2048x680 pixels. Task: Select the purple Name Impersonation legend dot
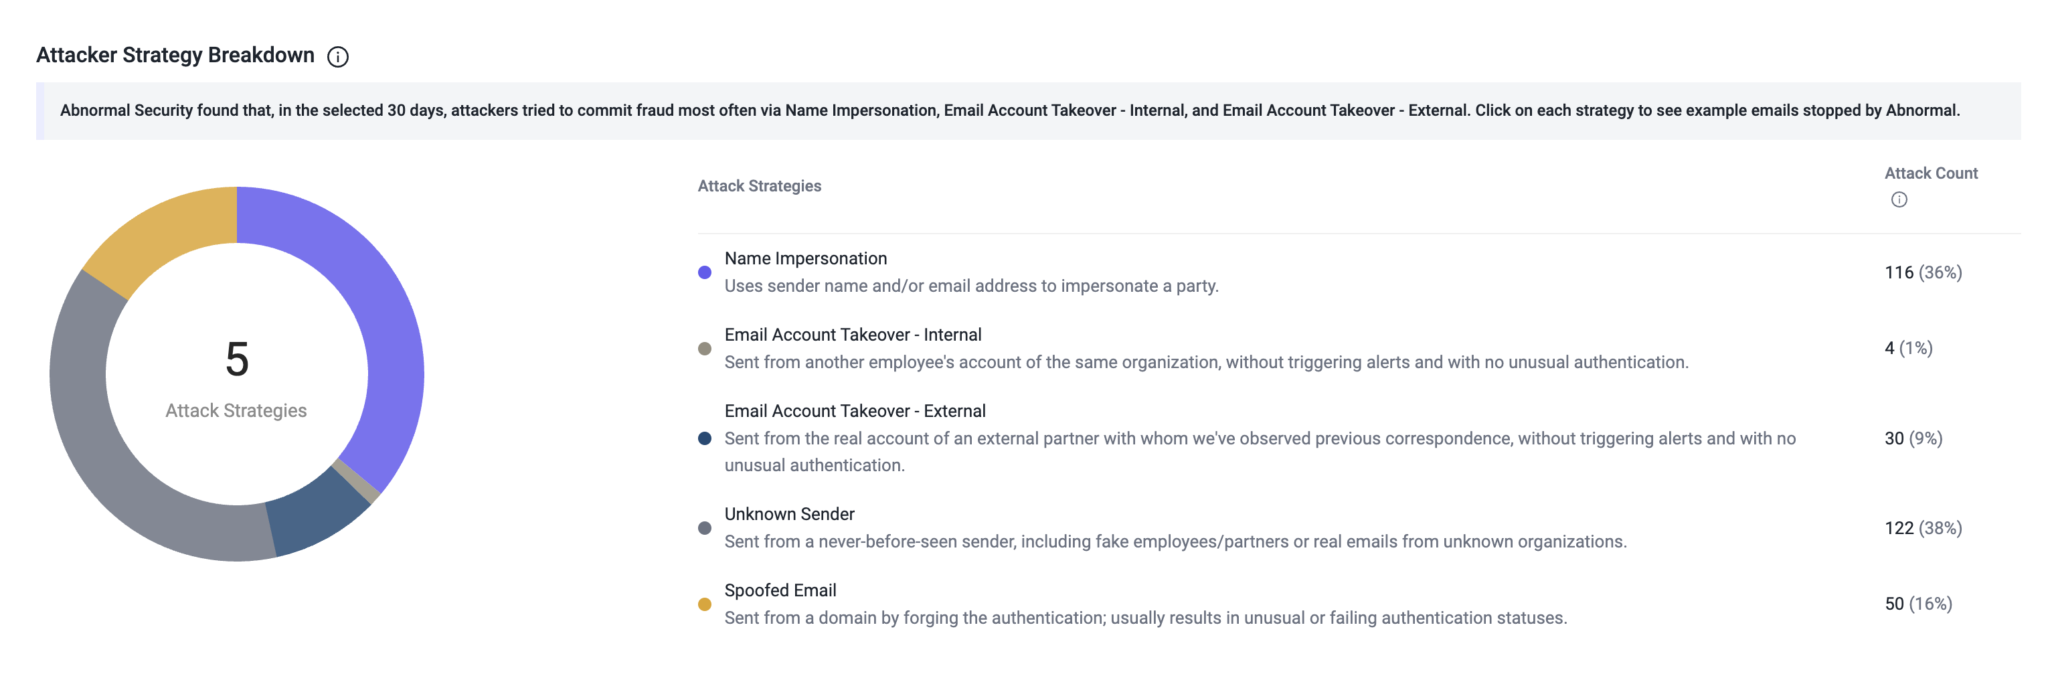tap(705, 272)
